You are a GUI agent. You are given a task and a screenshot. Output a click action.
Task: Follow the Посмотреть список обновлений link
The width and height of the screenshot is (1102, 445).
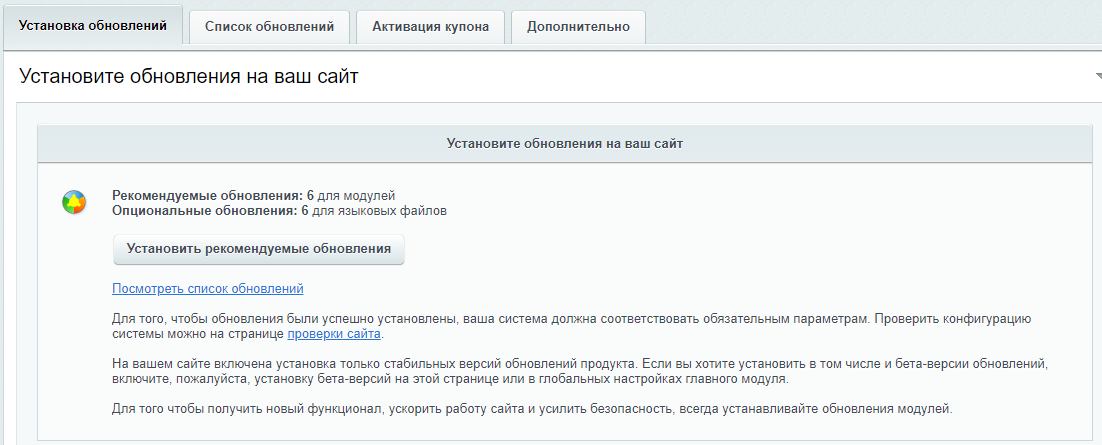[x=208, y=289]
